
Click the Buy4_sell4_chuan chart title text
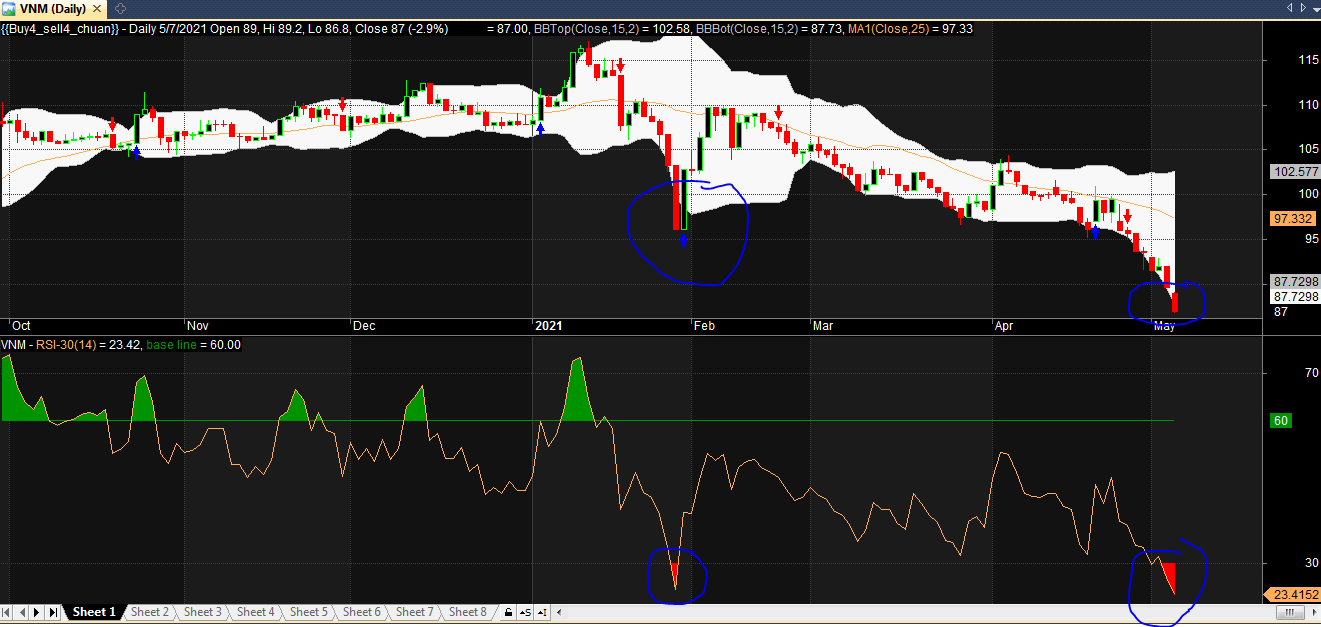coord(60,29)
